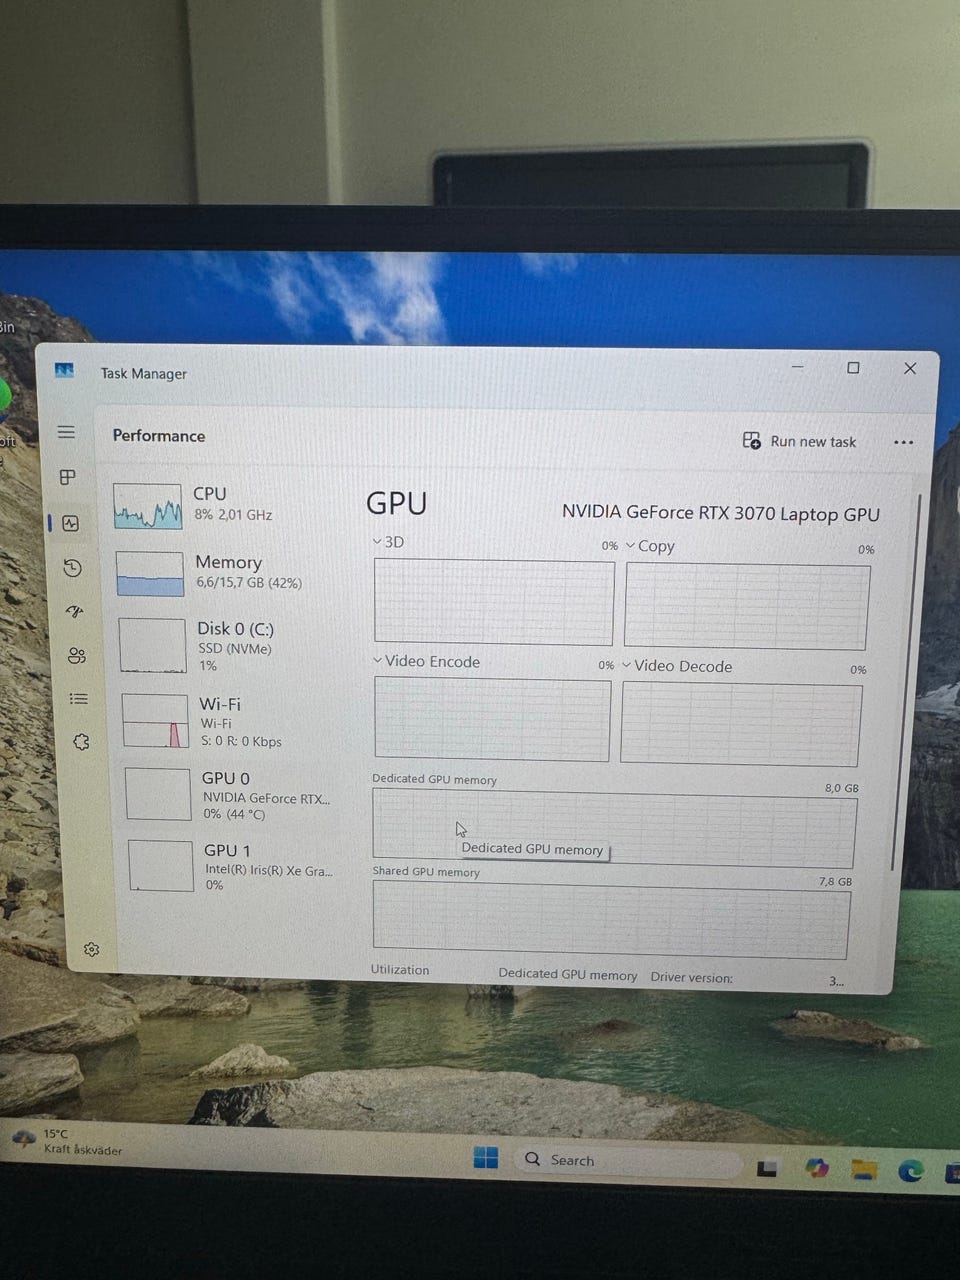
Task: Click Run new task
Action: click(799, 441)
